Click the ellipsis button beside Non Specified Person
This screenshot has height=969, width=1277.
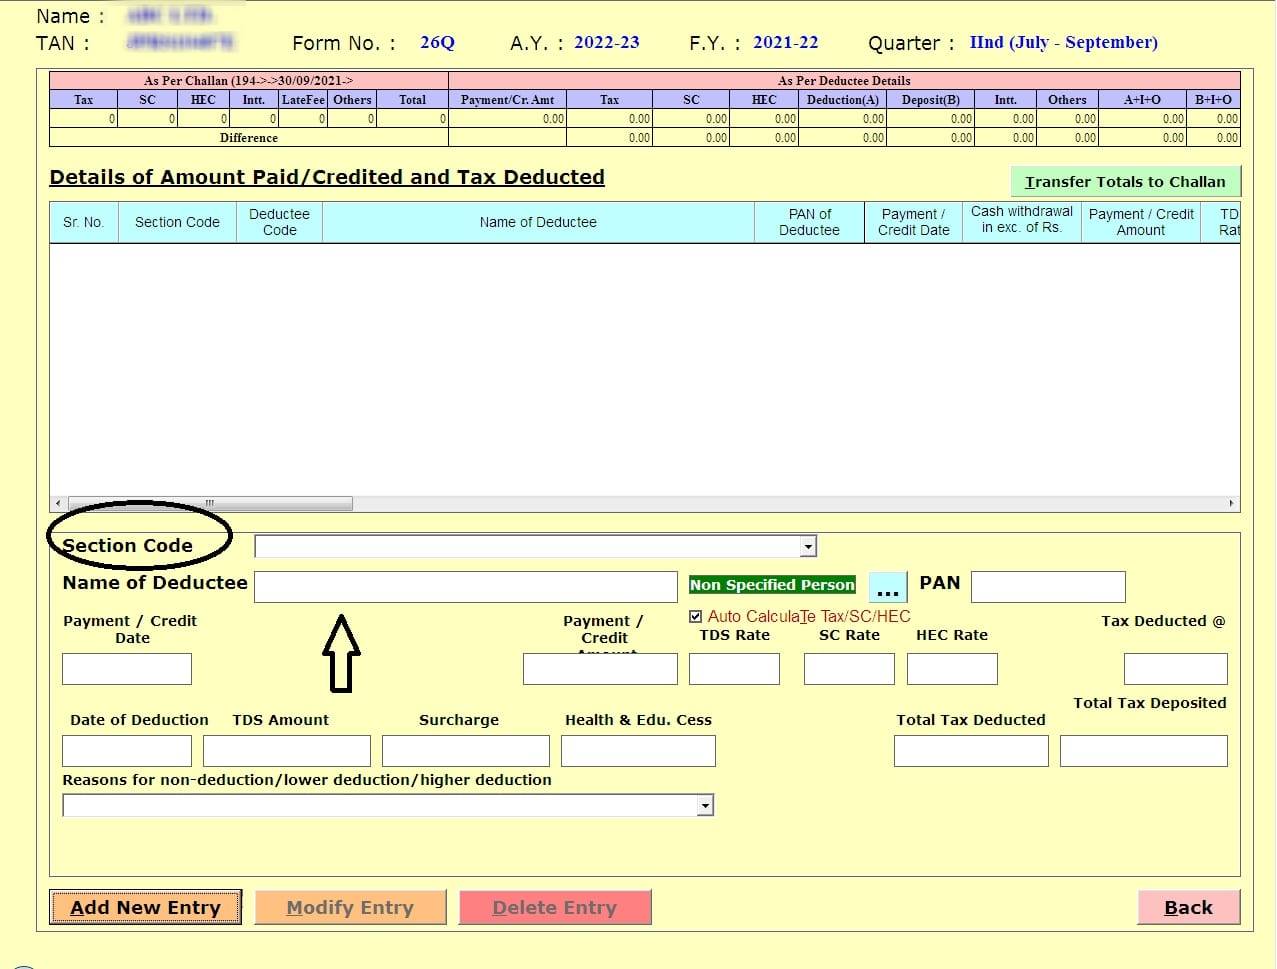[887, 586]
